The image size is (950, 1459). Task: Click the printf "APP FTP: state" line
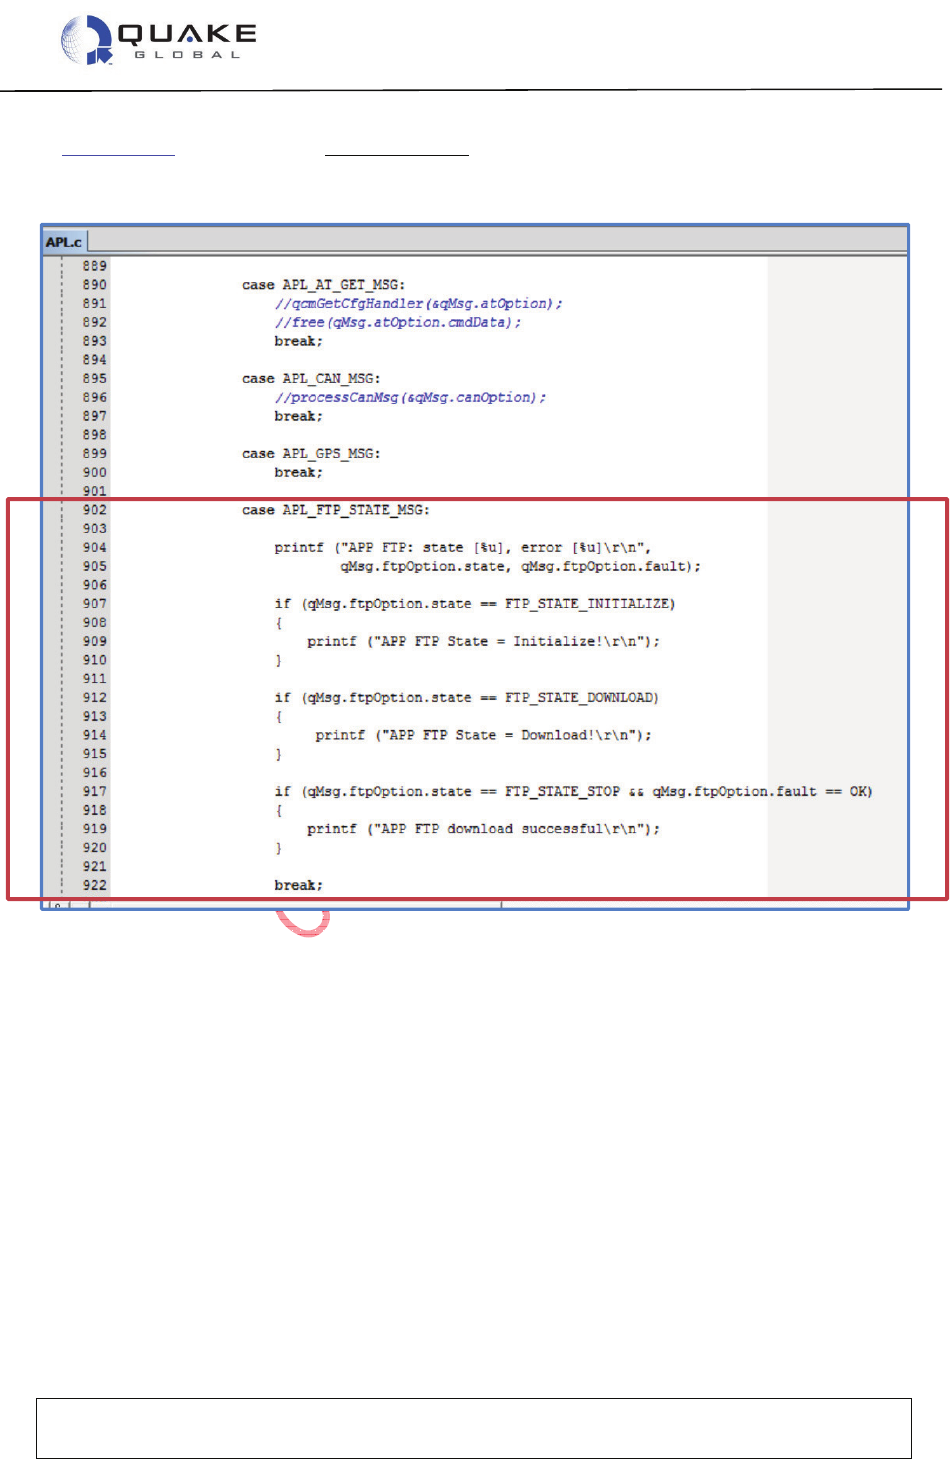[x=463, y=548]
